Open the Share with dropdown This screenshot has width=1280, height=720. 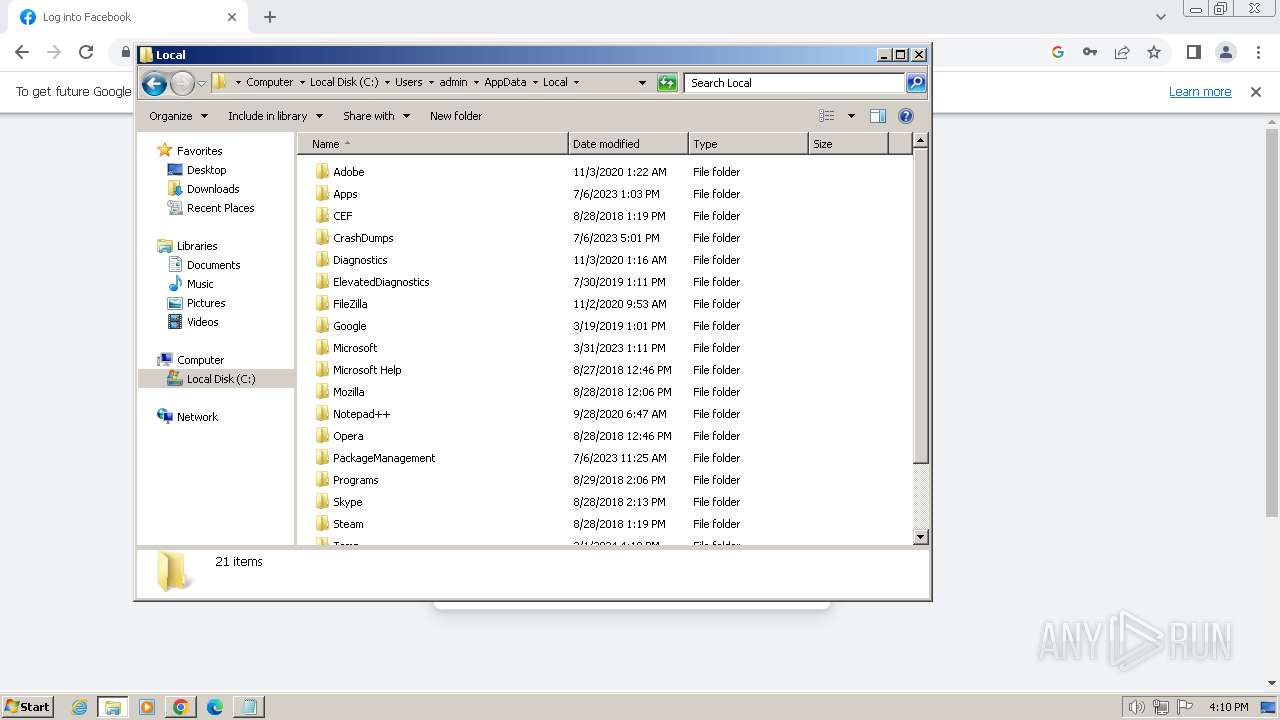[x=376, y=116]
